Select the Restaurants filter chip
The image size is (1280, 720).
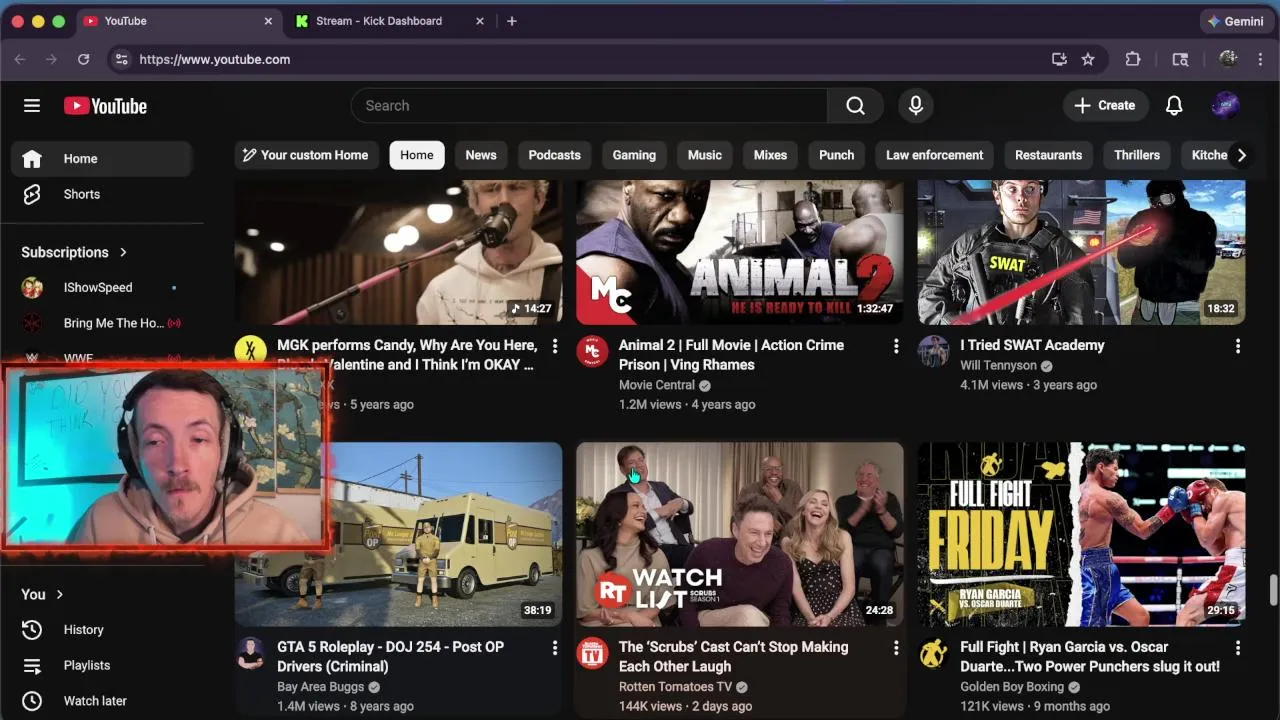1049,155
